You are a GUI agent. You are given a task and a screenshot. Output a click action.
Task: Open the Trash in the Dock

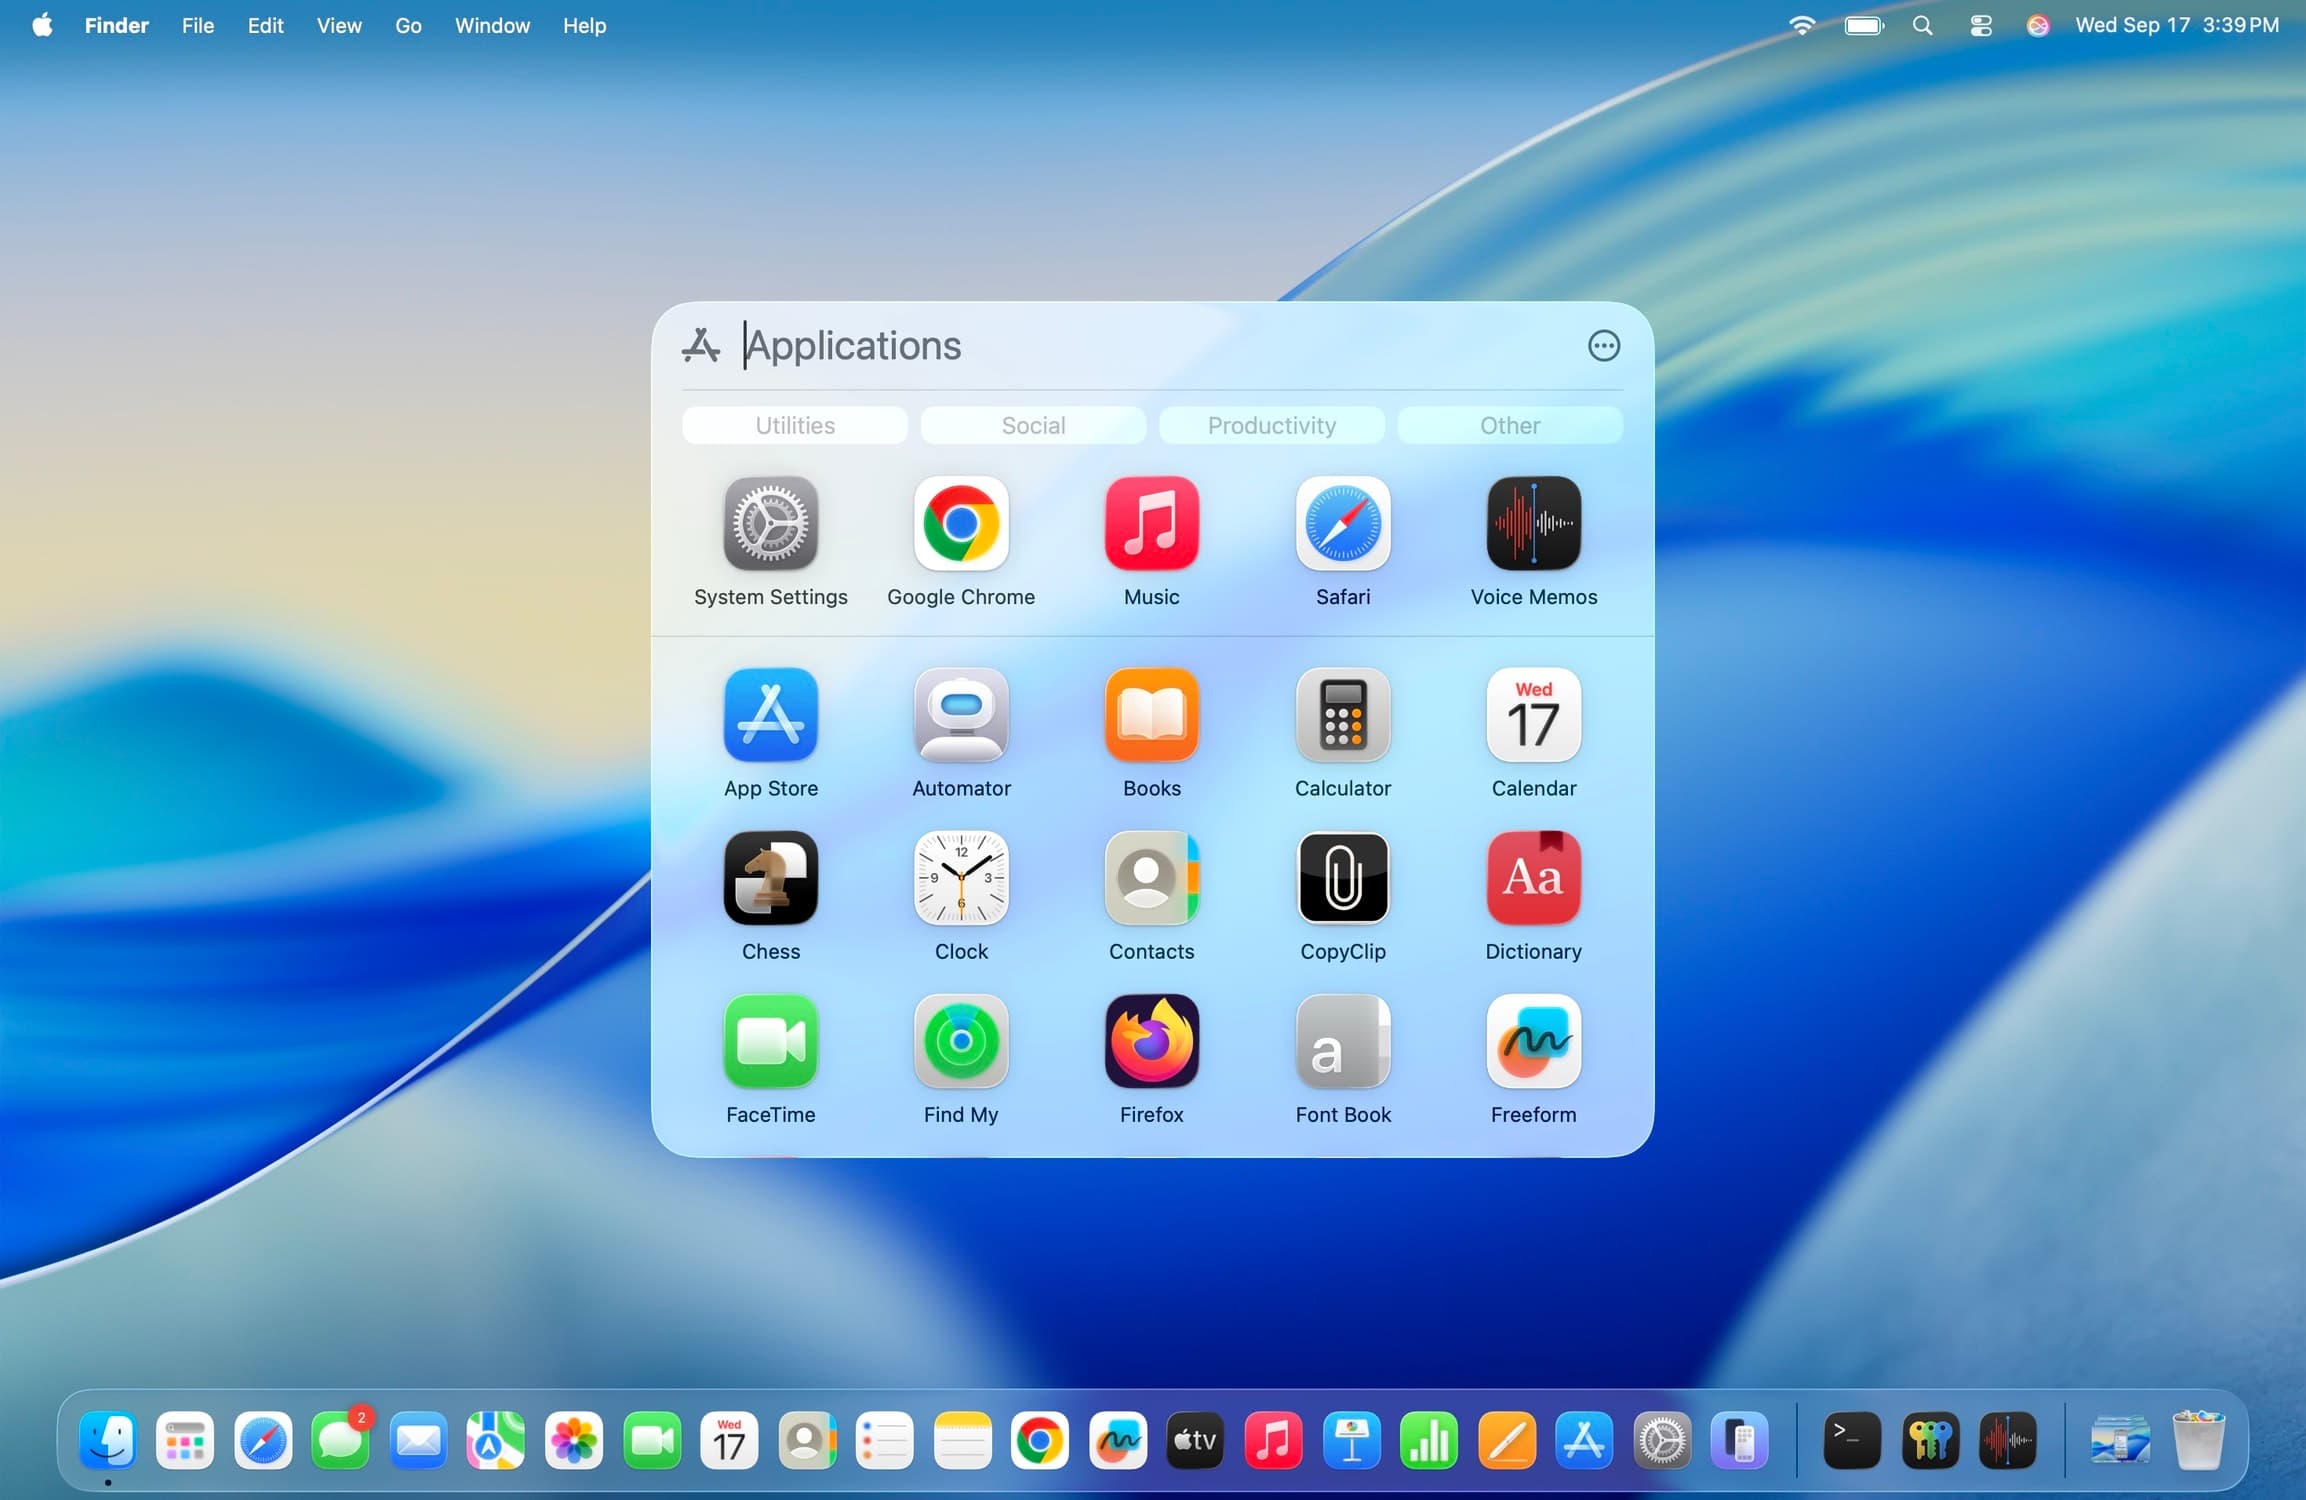2197,1440
